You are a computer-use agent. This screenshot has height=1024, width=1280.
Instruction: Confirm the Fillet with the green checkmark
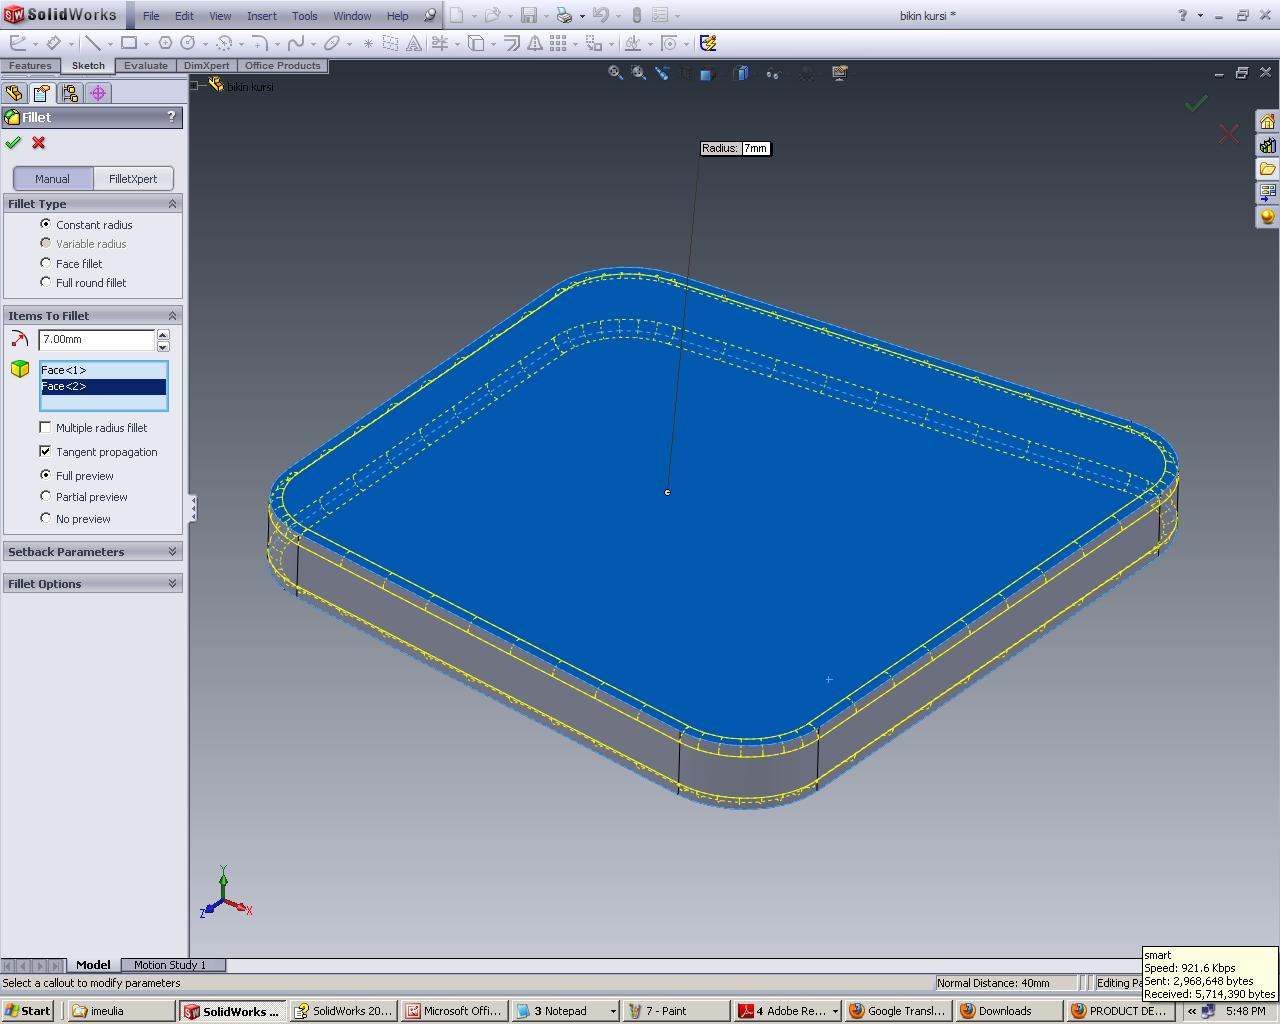13,143
